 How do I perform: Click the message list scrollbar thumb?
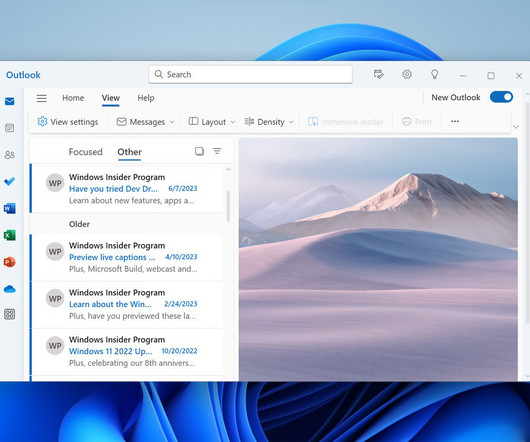click(x=228, y=206)
